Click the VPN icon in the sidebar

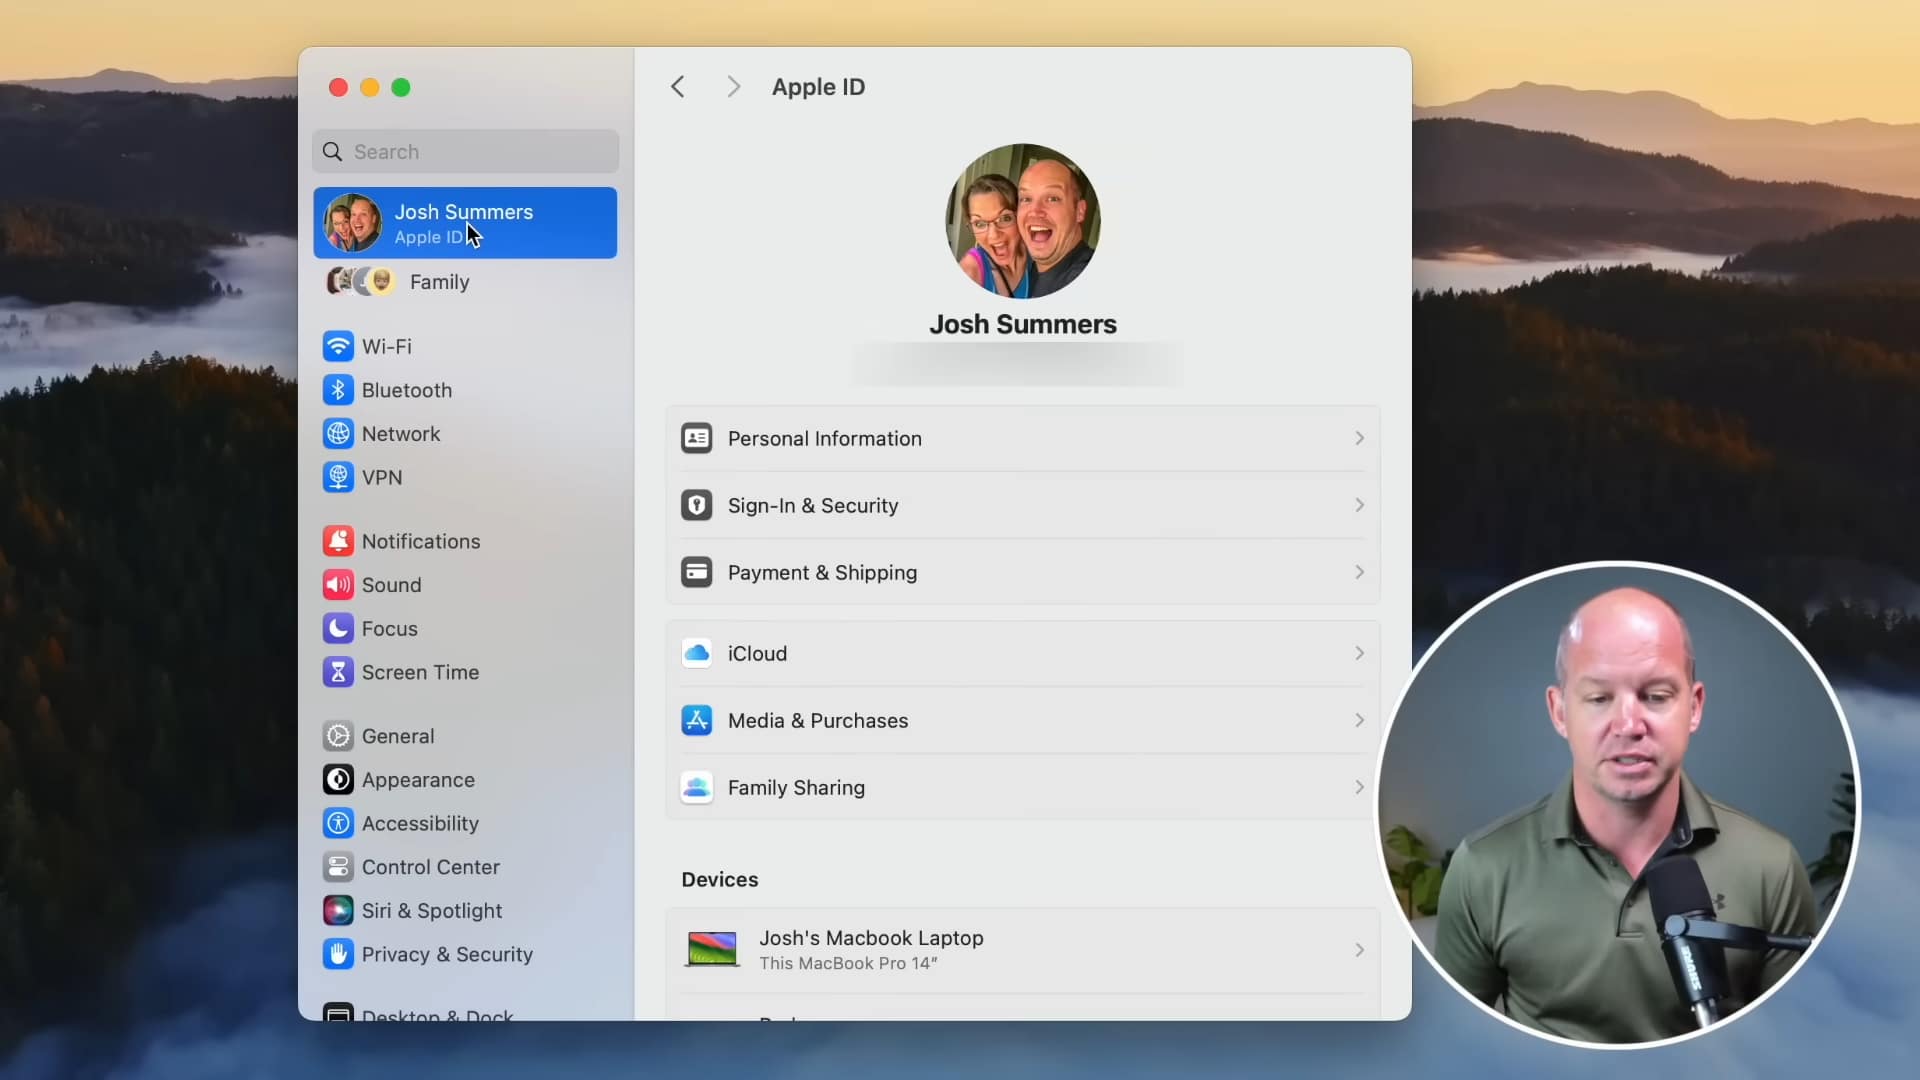point(338,477)
